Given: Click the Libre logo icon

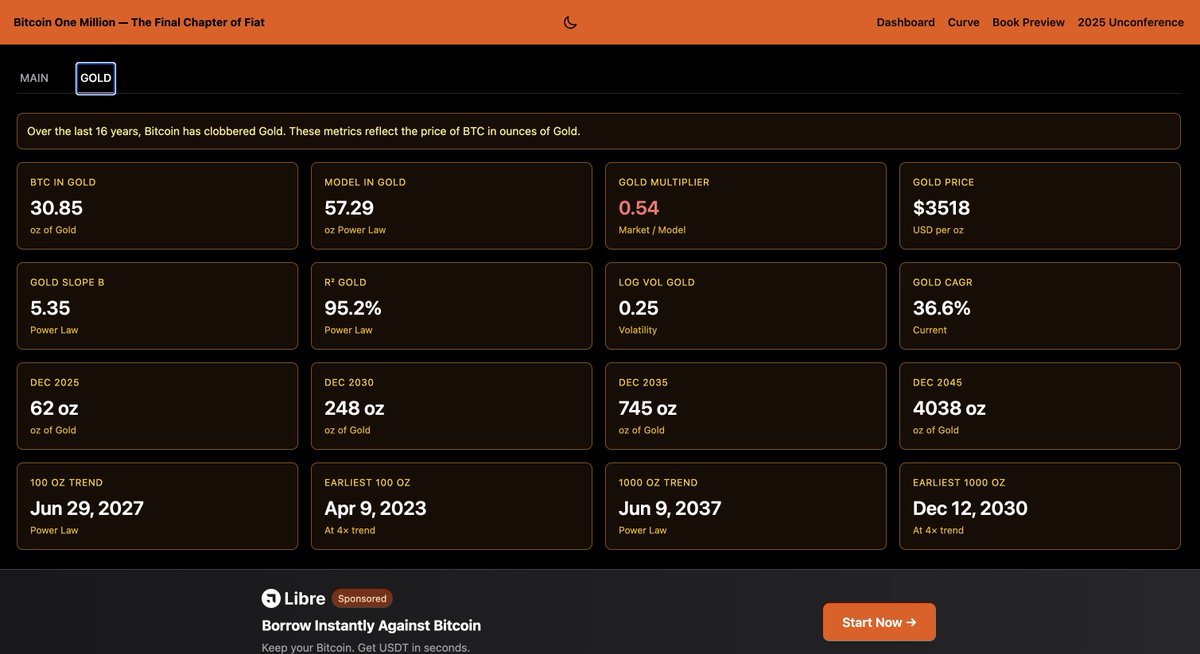Looking at the screenshot, I should click(271, 598).
